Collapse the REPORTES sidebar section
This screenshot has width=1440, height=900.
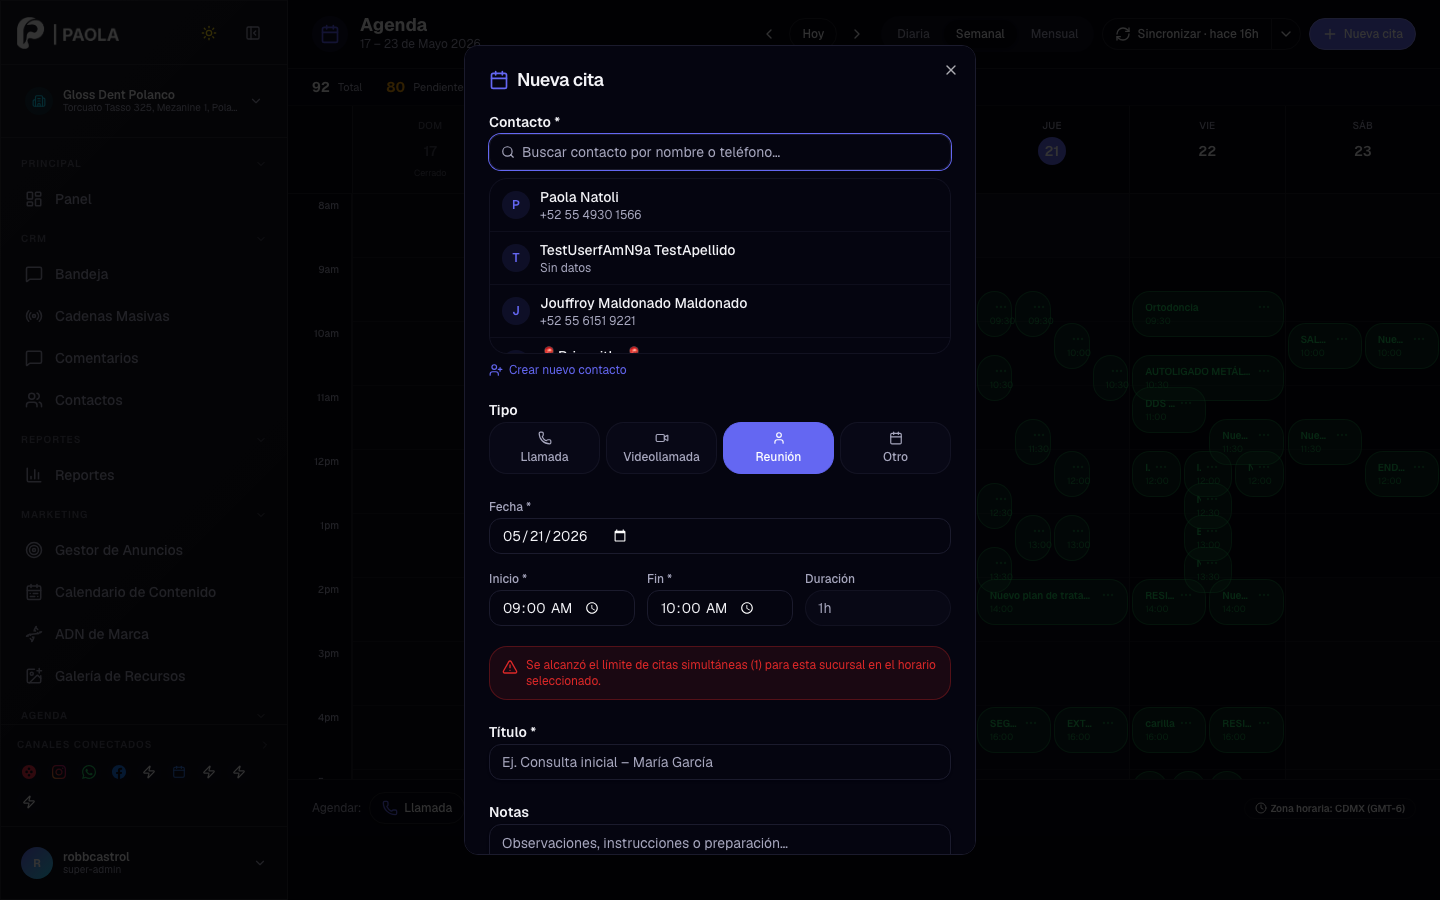coord(261,440)
